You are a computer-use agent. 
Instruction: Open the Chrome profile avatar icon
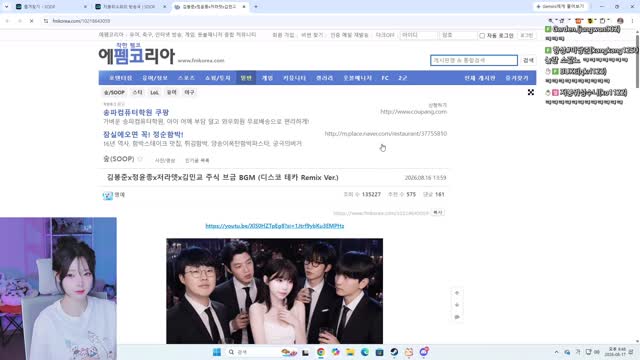[x=620, y=21]
